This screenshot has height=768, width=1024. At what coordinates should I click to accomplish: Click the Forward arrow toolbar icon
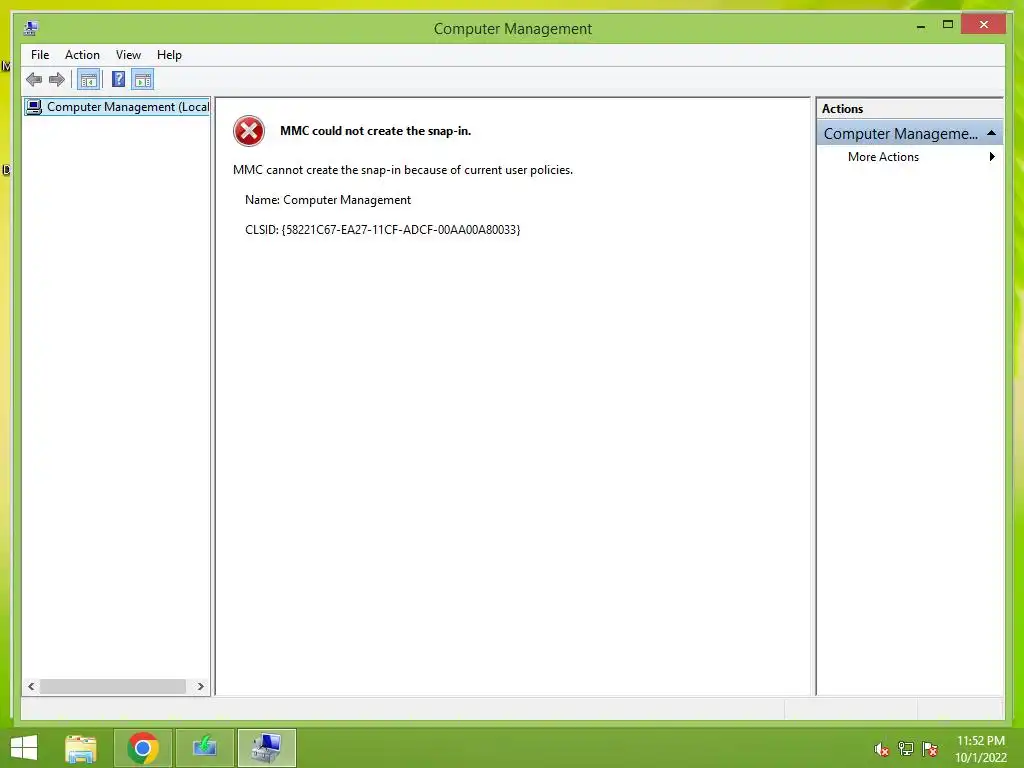pos(57,80)
